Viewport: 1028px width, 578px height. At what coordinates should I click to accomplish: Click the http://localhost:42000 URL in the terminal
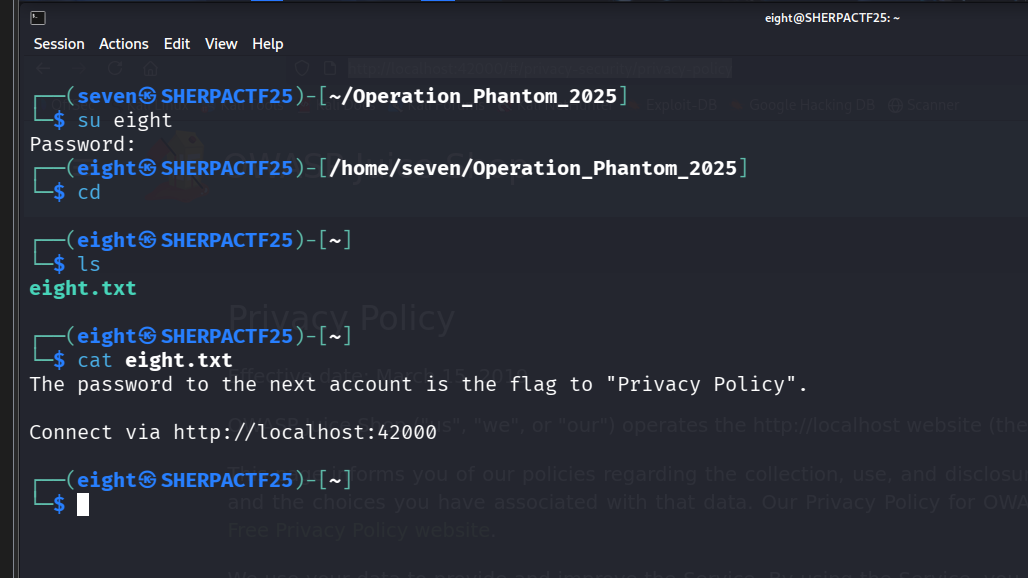[305, 432]
